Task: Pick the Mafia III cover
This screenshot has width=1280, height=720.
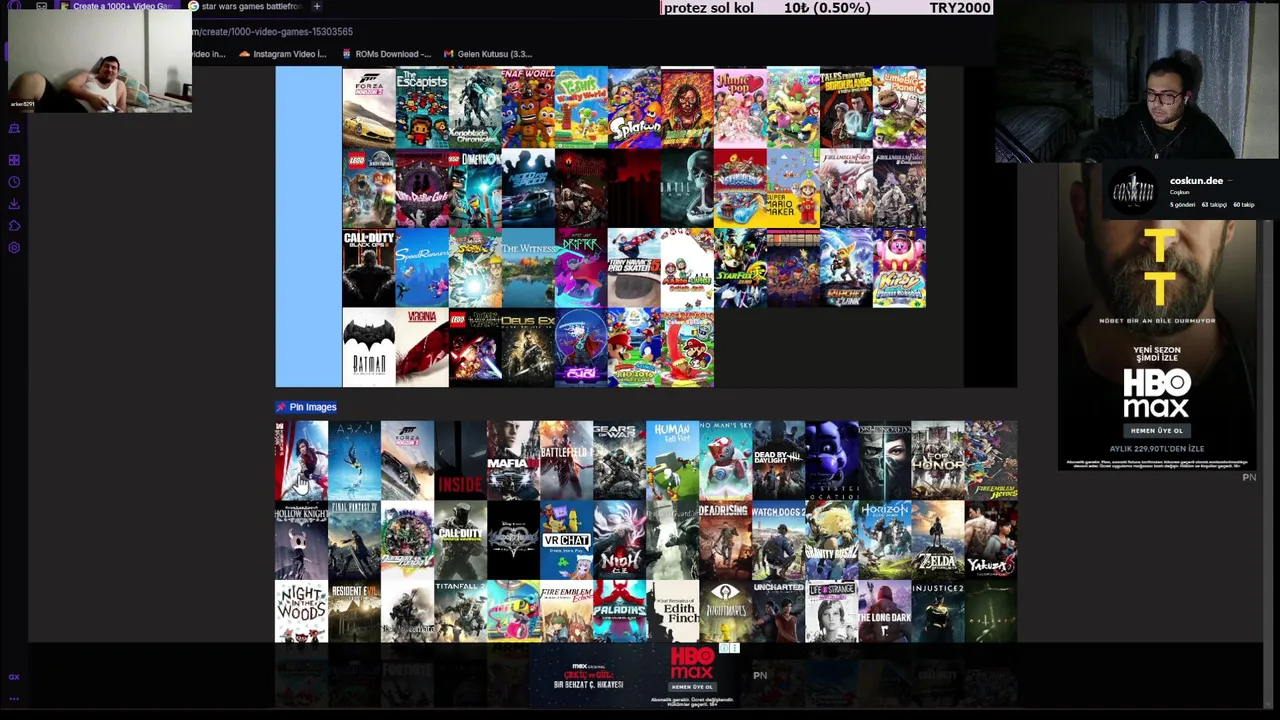Action: 513,460
